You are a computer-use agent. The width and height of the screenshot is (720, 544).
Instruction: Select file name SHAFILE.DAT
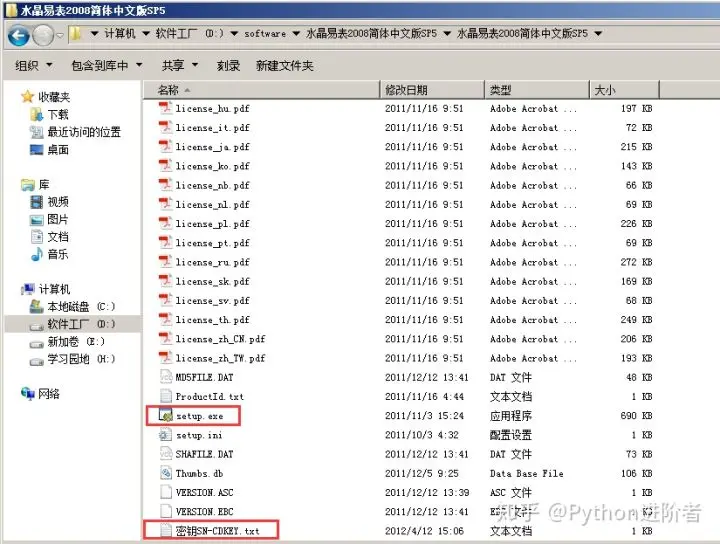[204, 454]
